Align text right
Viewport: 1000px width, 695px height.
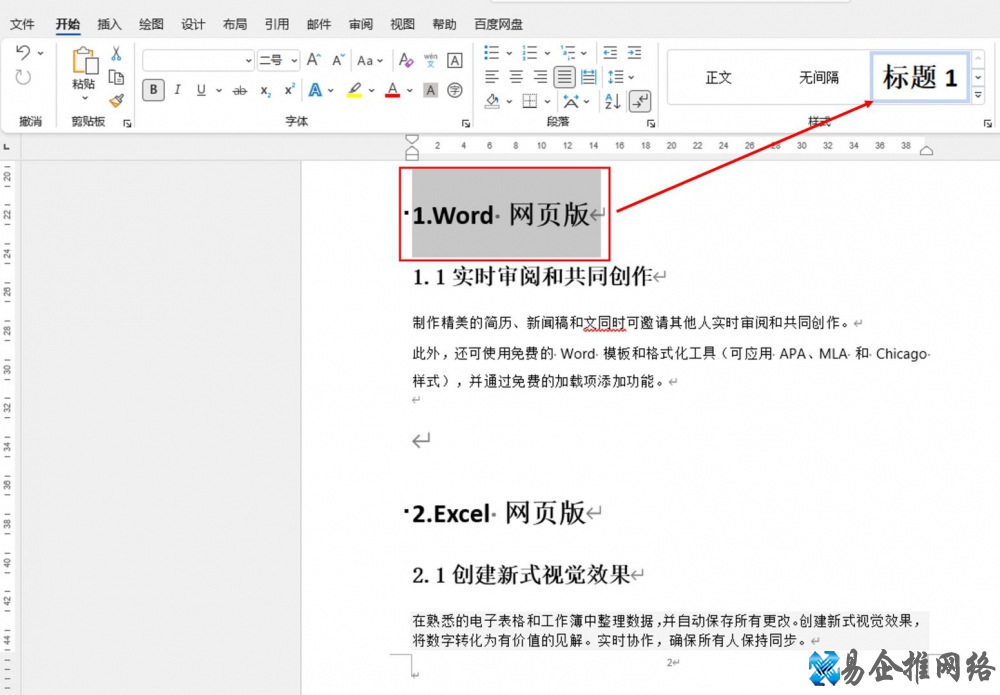(540, 78)
